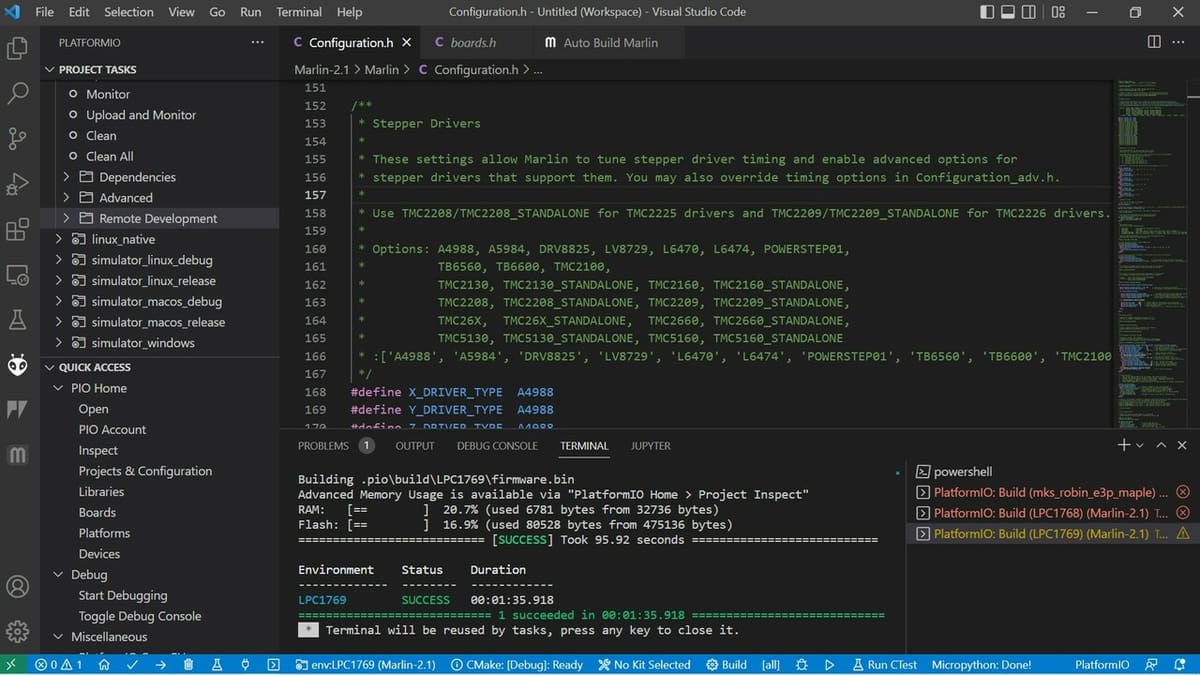Open the Auto Build Marlin 'M' icon
The width and height of the screenshot is (1200, 675).
click(x=17, y=455)
